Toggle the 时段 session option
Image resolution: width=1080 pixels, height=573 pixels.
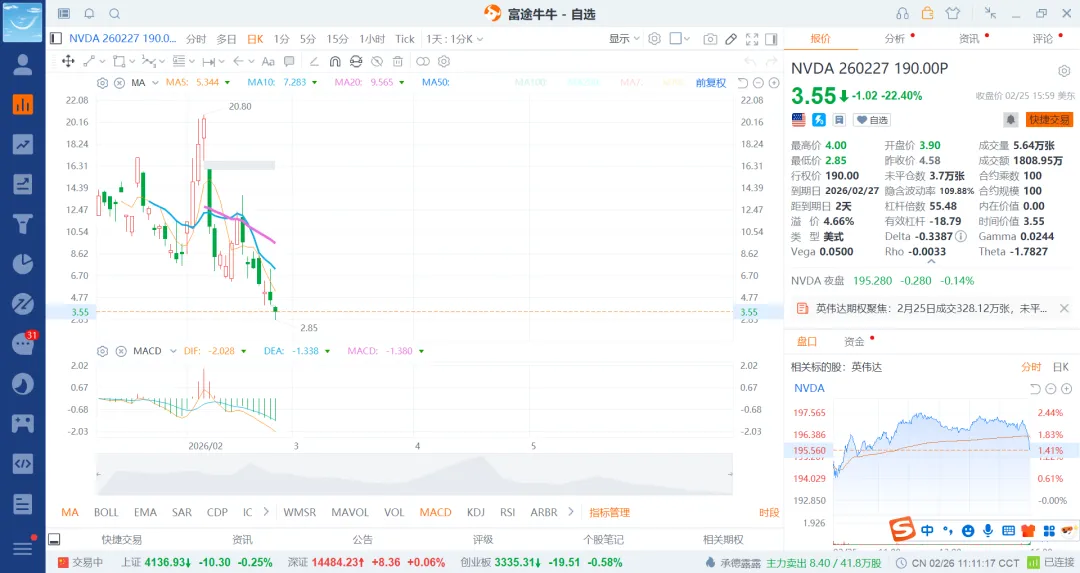tap(769, 512)
